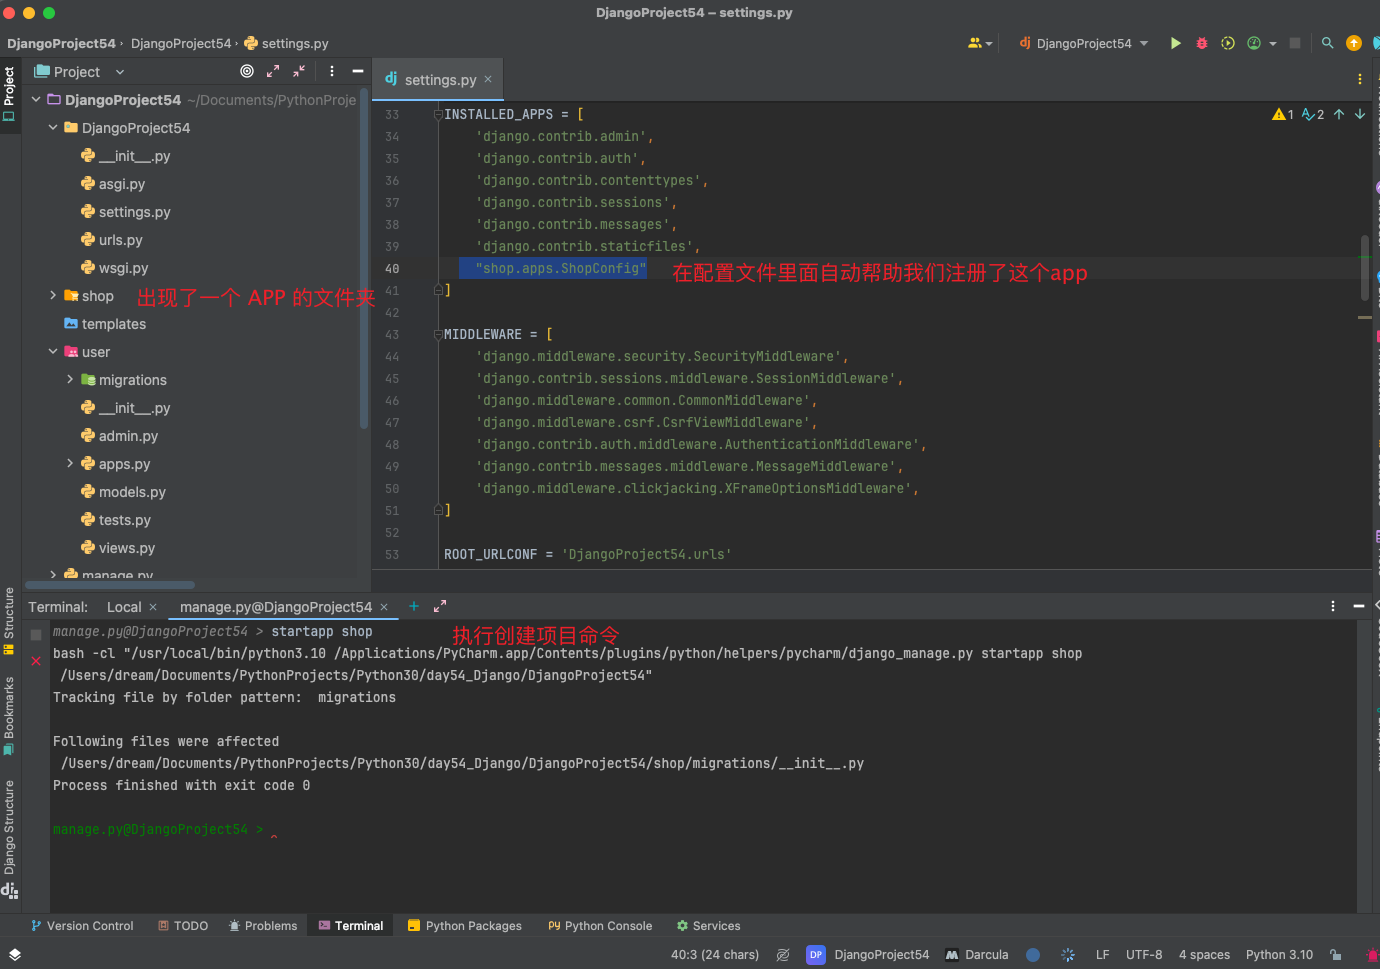Image resolution: width=1380 pixels, height=969 pixels.
Task: Collapse the DjangoProject54 root folder
Action: (x=36, y=99)
